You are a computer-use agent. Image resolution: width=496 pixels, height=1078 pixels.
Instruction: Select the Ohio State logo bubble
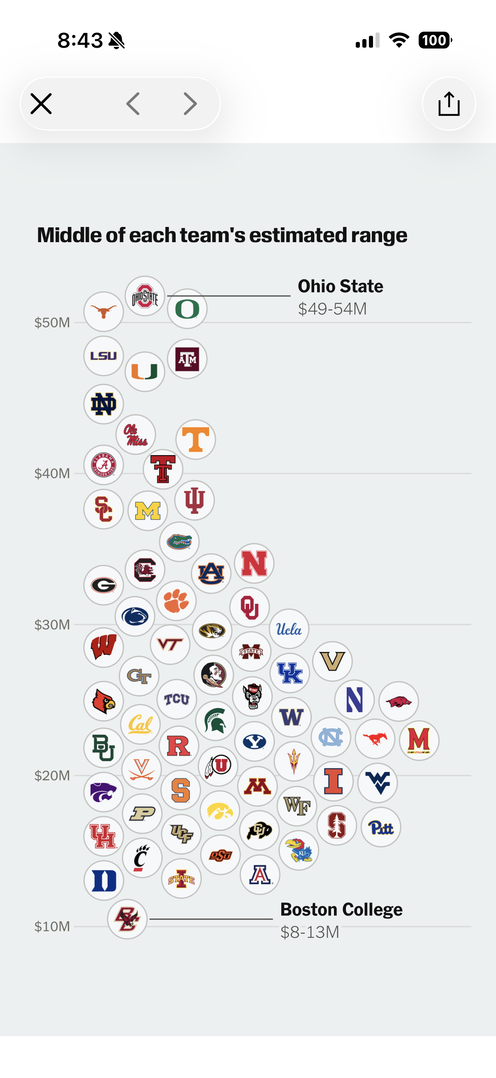145,297
